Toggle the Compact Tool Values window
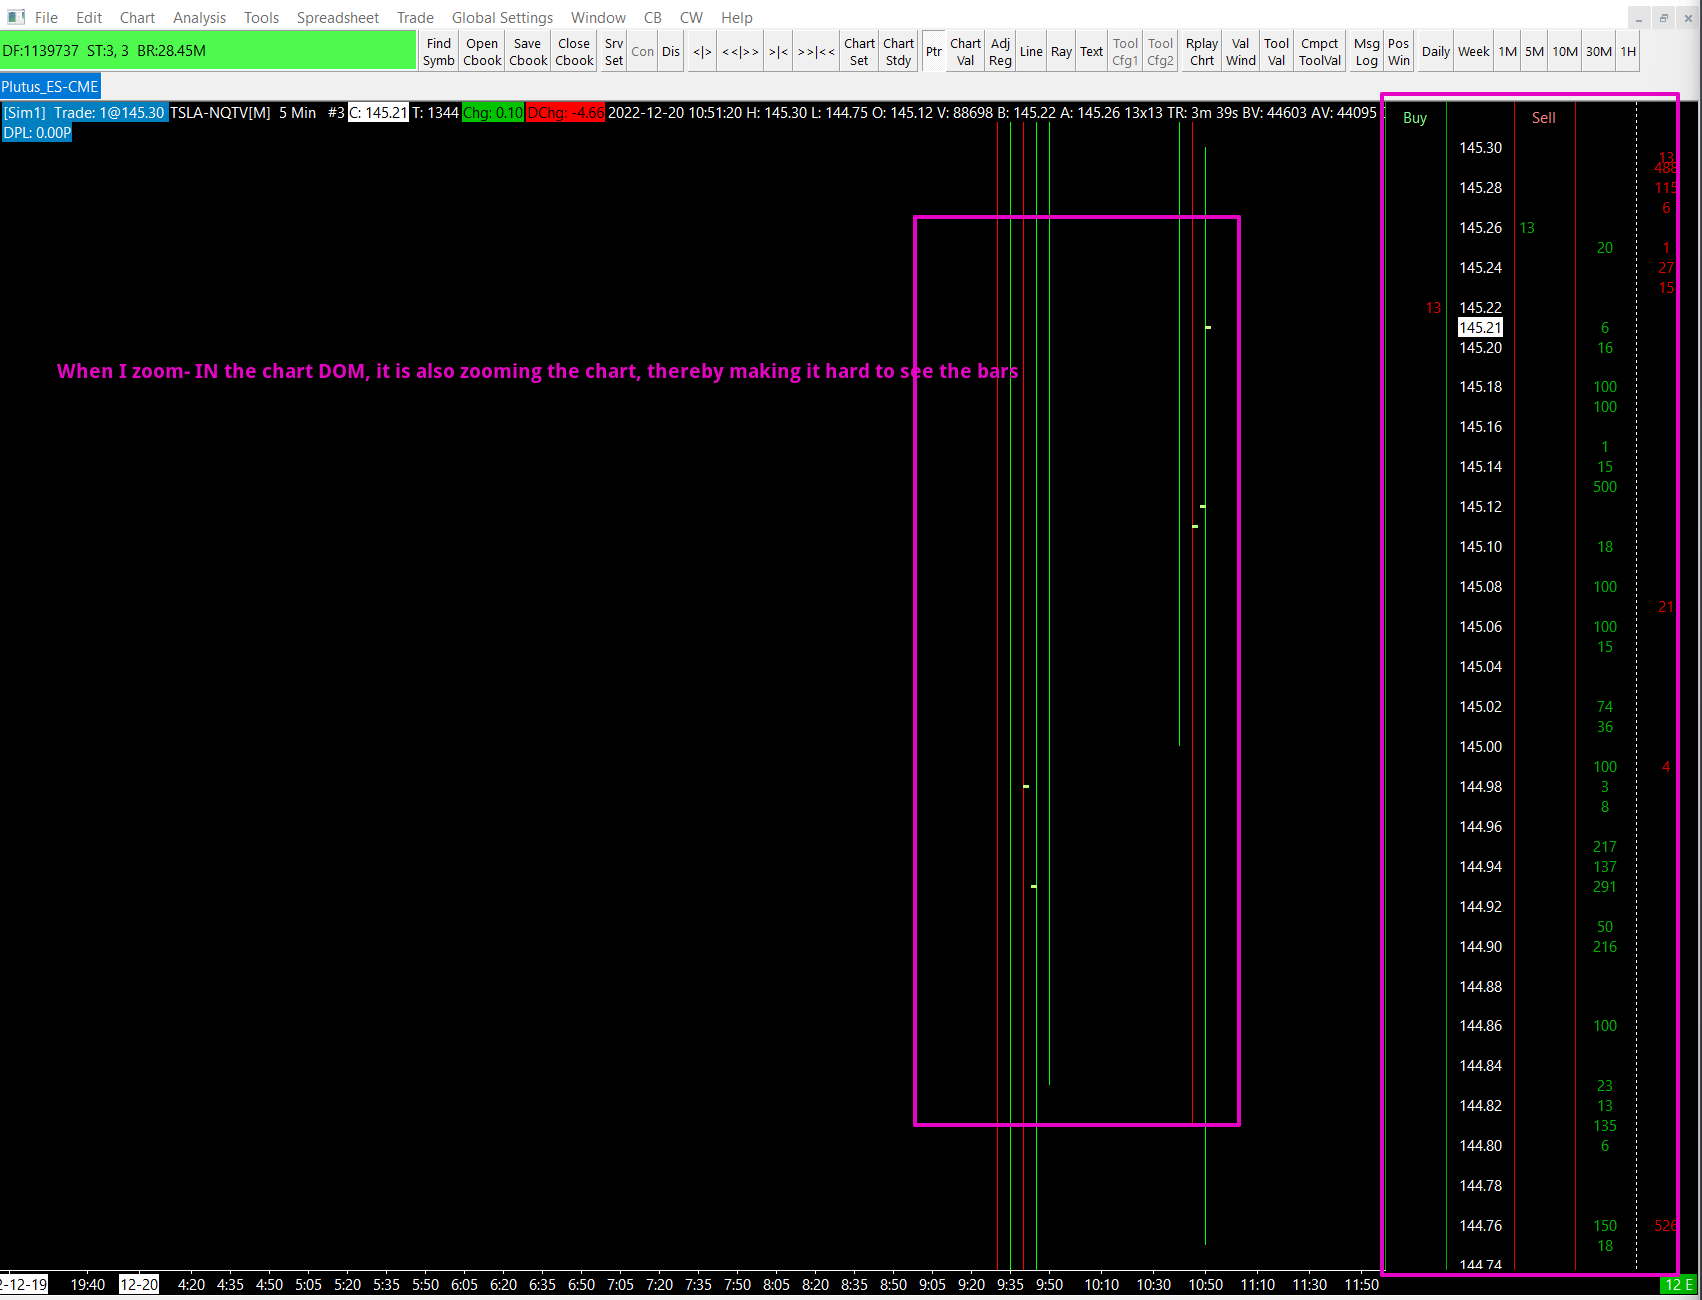The height and width of the screenshot is (1300, 1702). [1319, 52]
